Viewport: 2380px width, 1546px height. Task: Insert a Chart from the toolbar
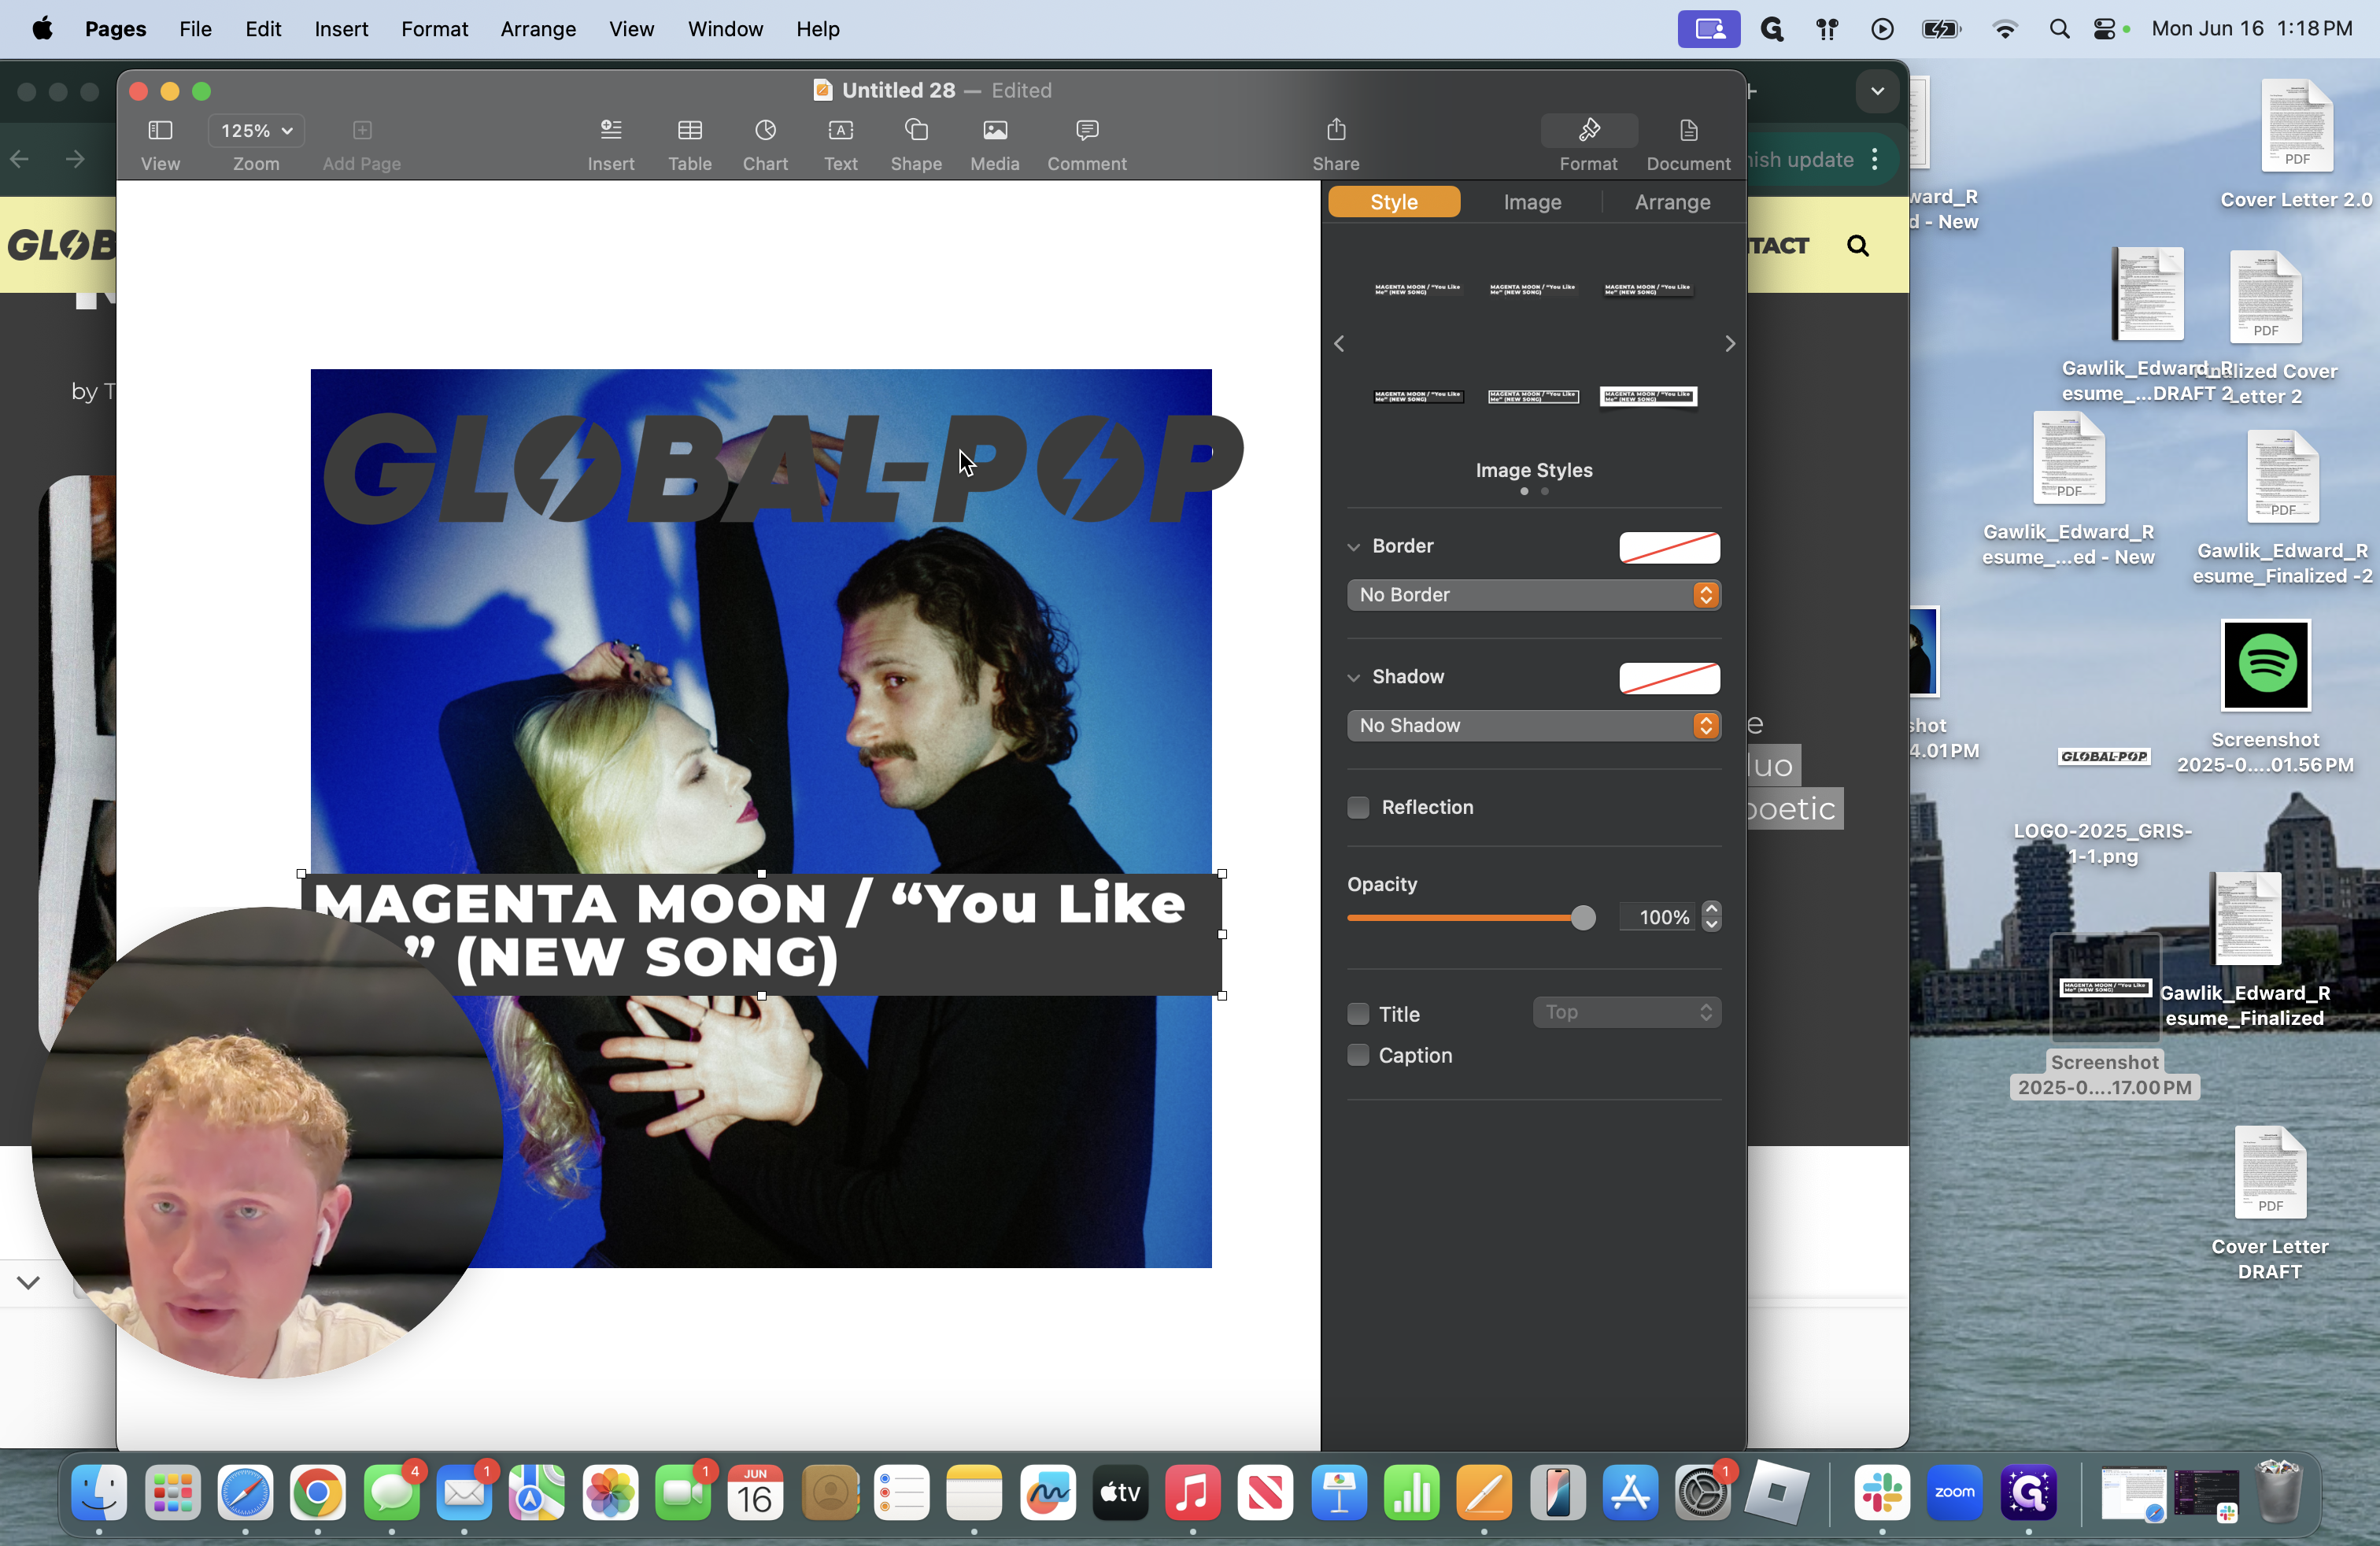[765, 131]
